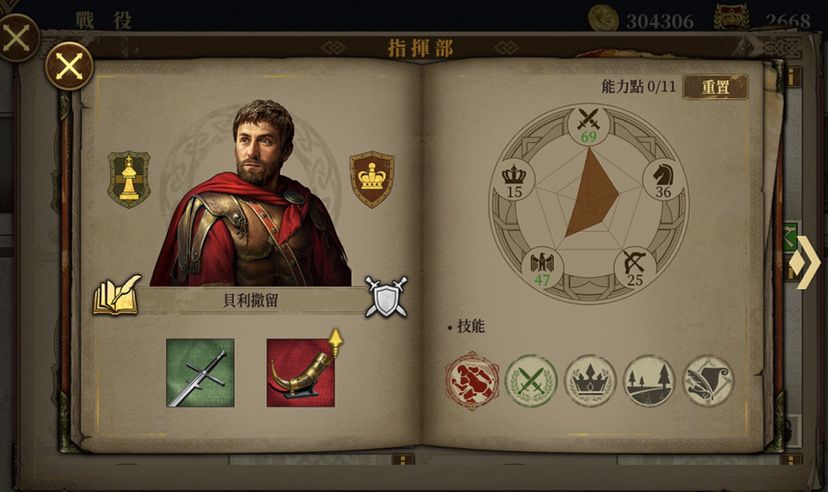This screenshot has height=492, width=828.
Task: Open the crown wreath skill icon
Action: click(590, 381)
